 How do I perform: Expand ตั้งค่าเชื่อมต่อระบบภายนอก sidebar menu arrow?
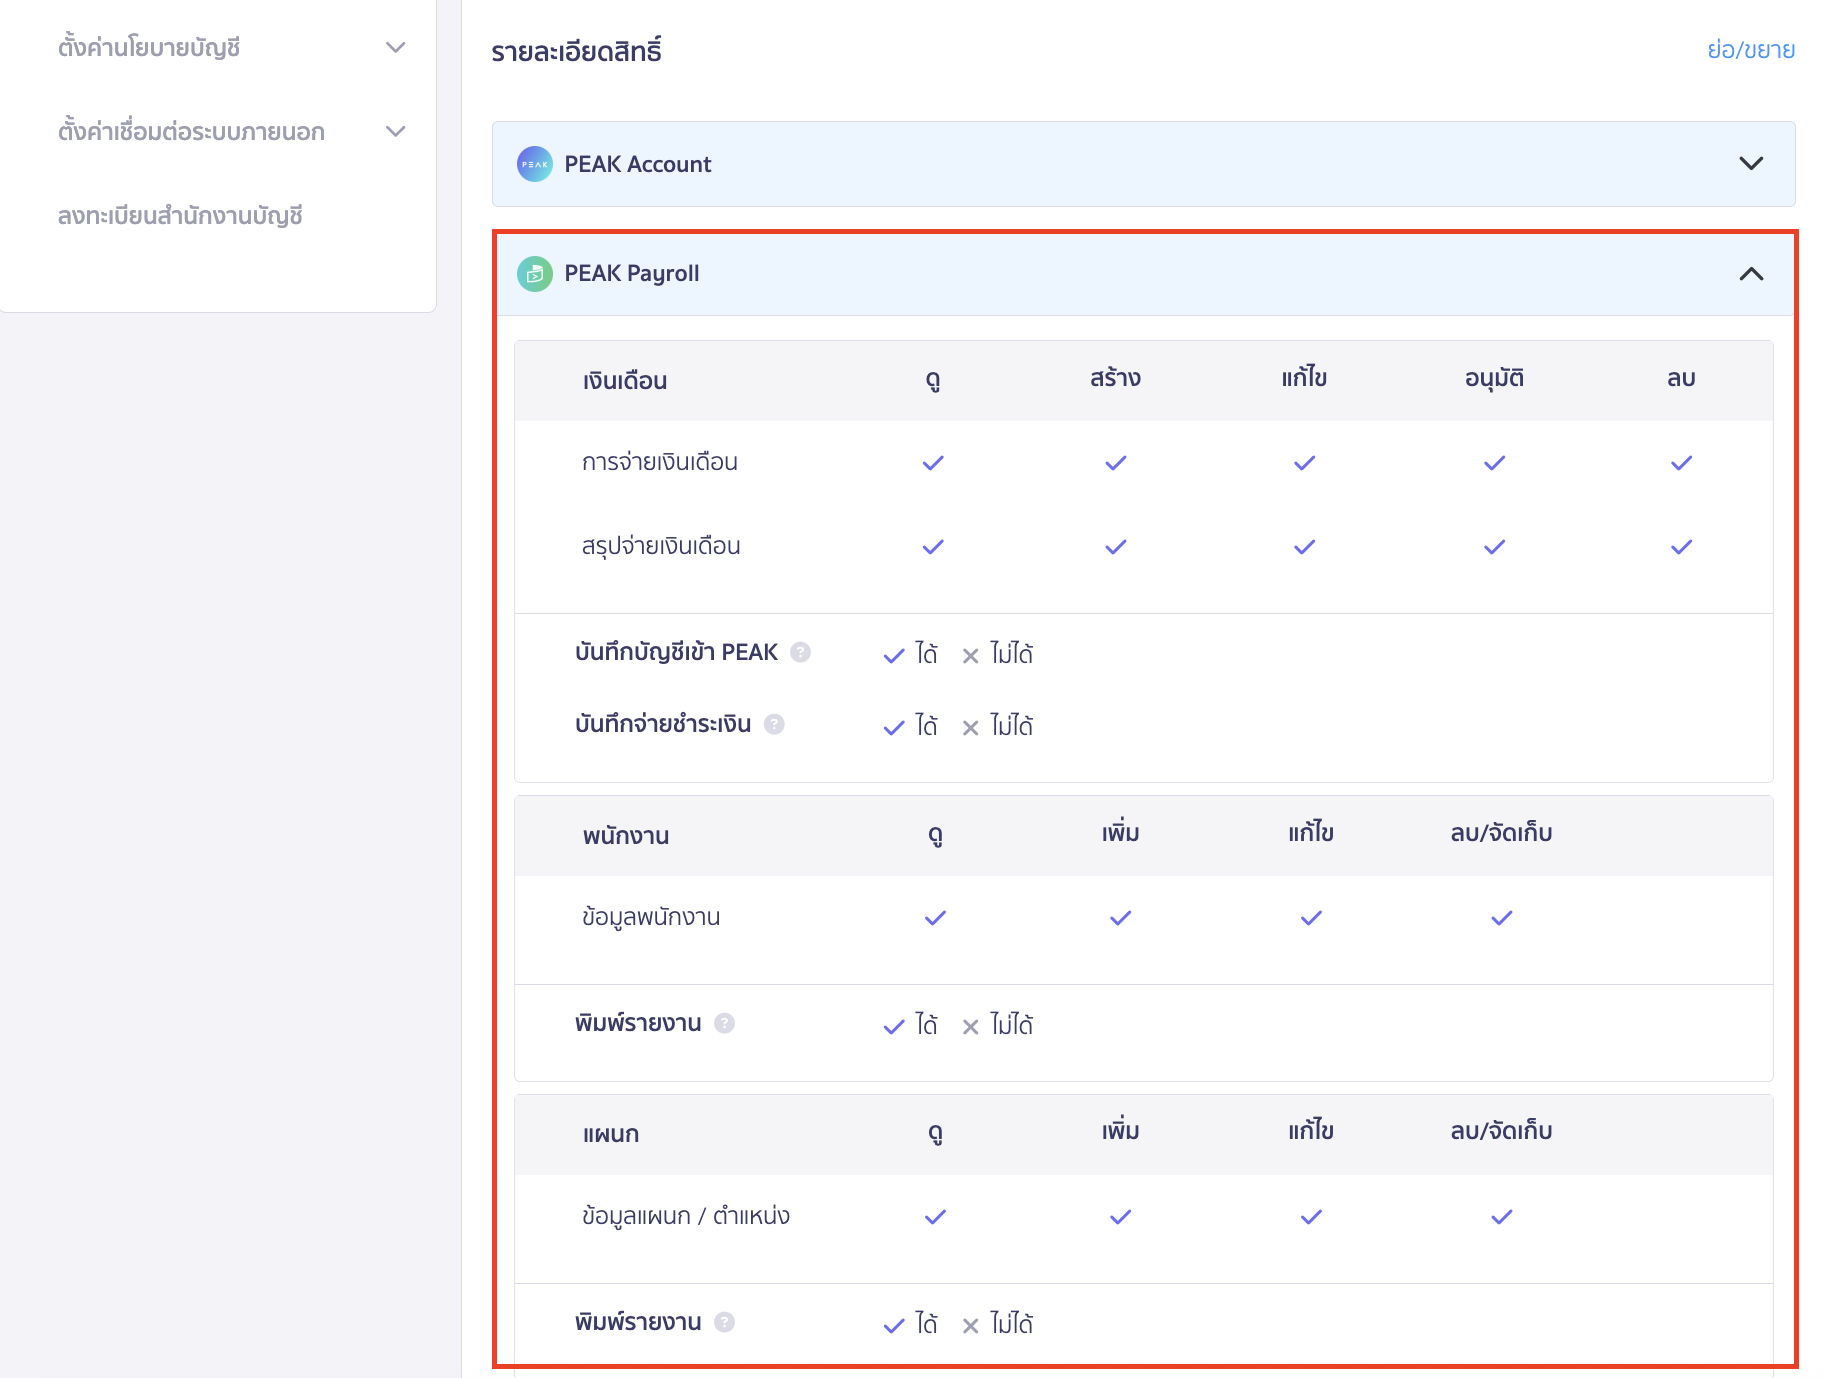coord(396,131)
